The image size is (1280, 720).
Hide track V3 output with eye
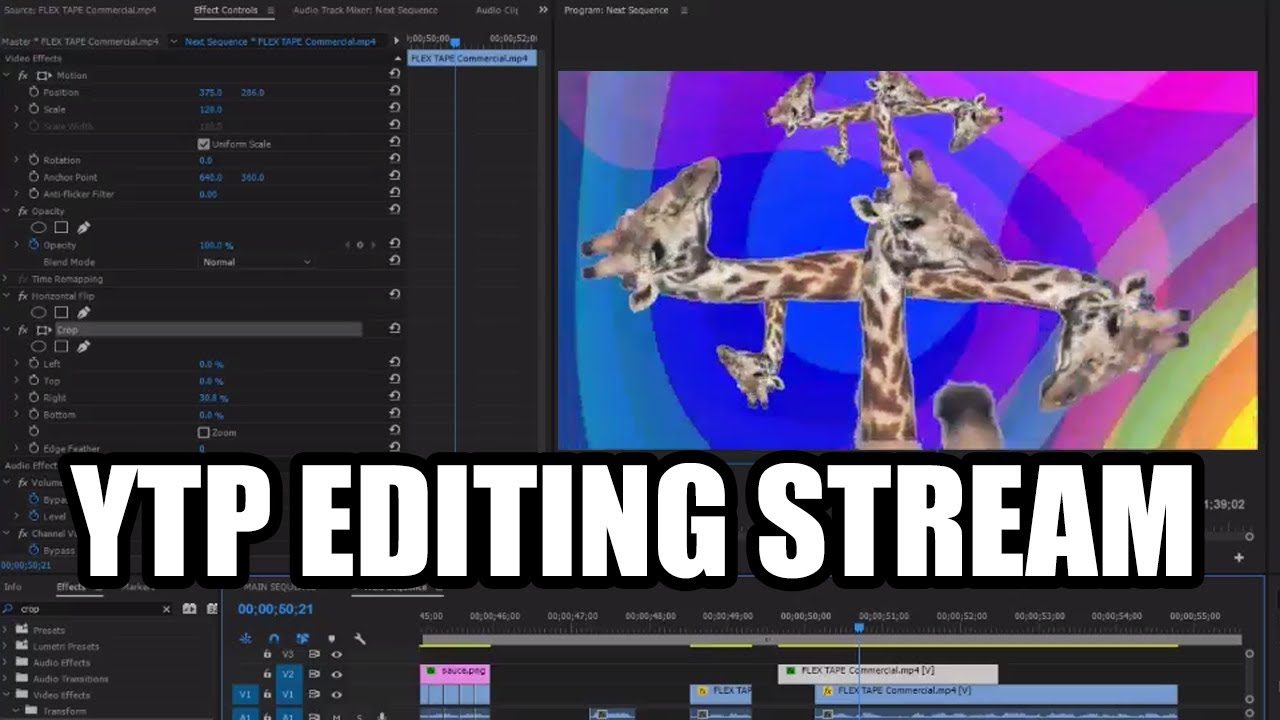click(x=337, y=654)
